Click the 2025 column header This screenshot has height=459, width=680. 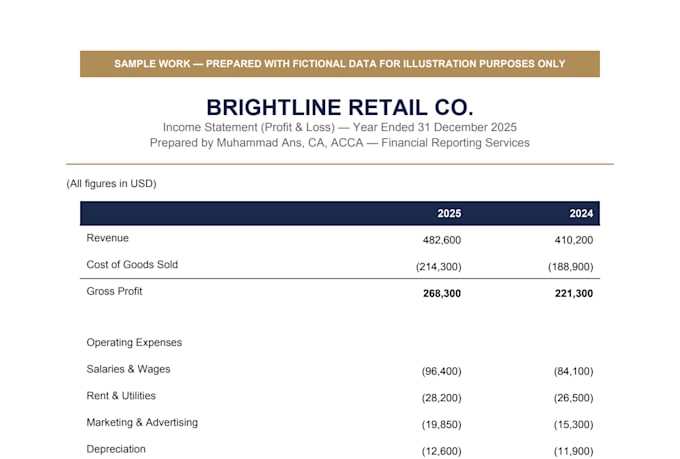coord(449,213)
